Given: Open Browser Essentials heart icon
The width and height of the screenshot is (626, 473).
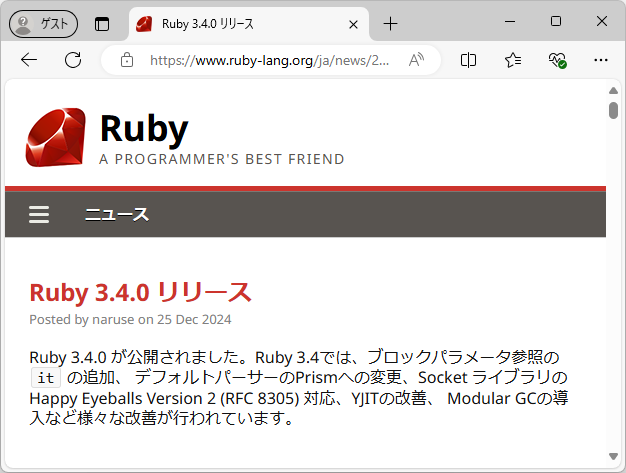Looking at the screenshot, I should (557, 60).
